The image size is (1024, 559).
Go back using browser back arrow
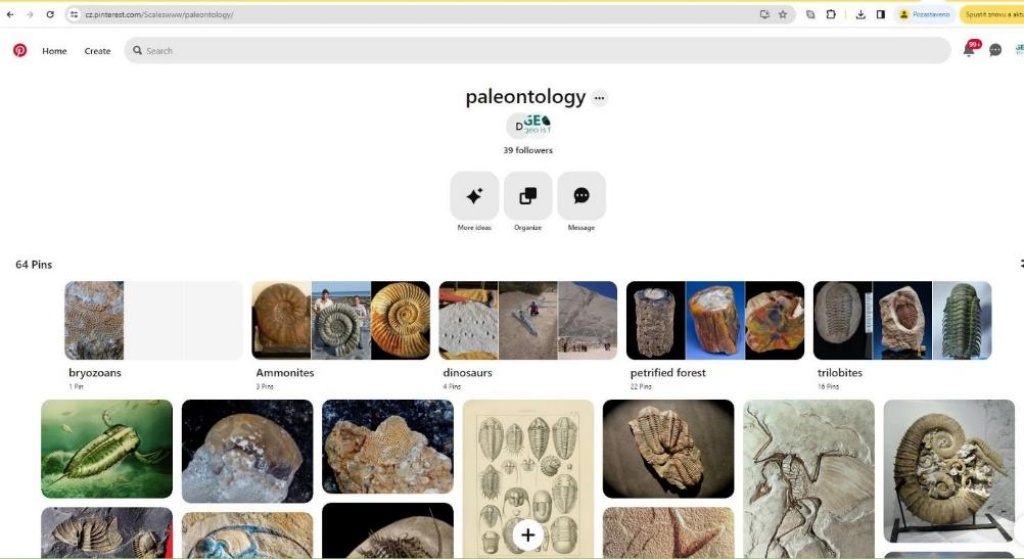10,14
